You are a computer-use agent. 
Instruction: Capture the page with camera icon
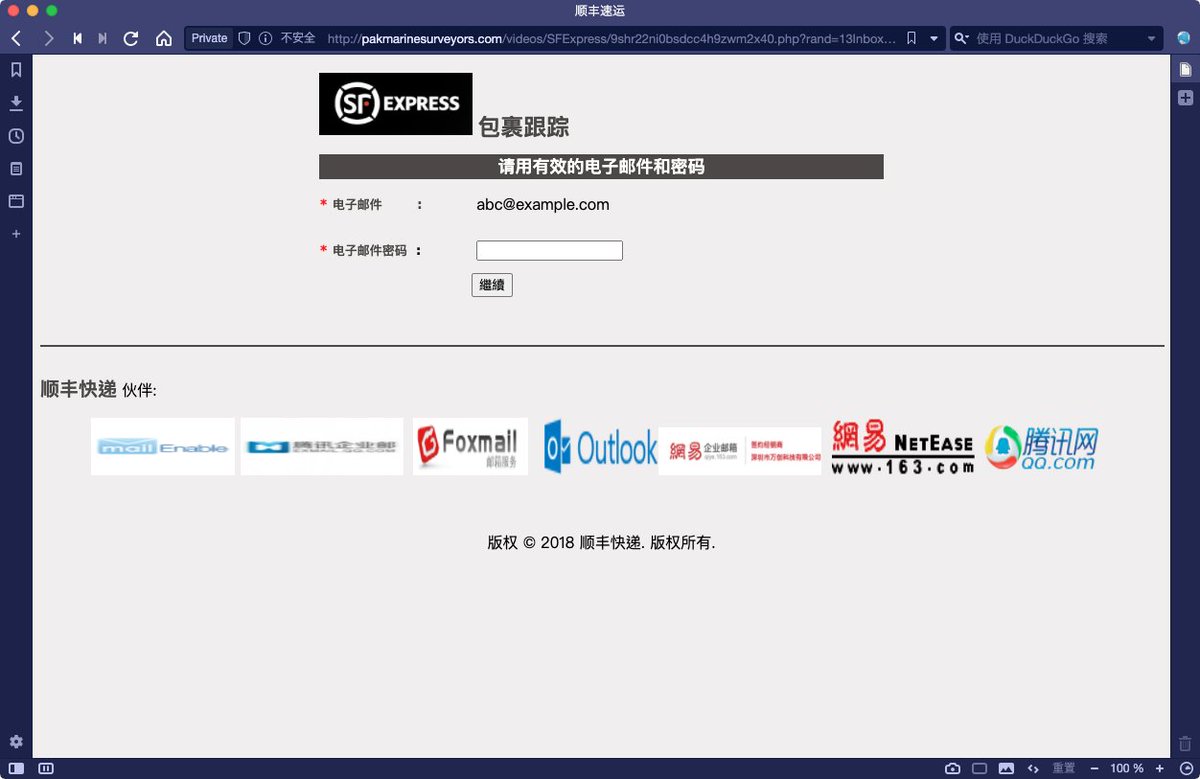(x=953, y=768)
